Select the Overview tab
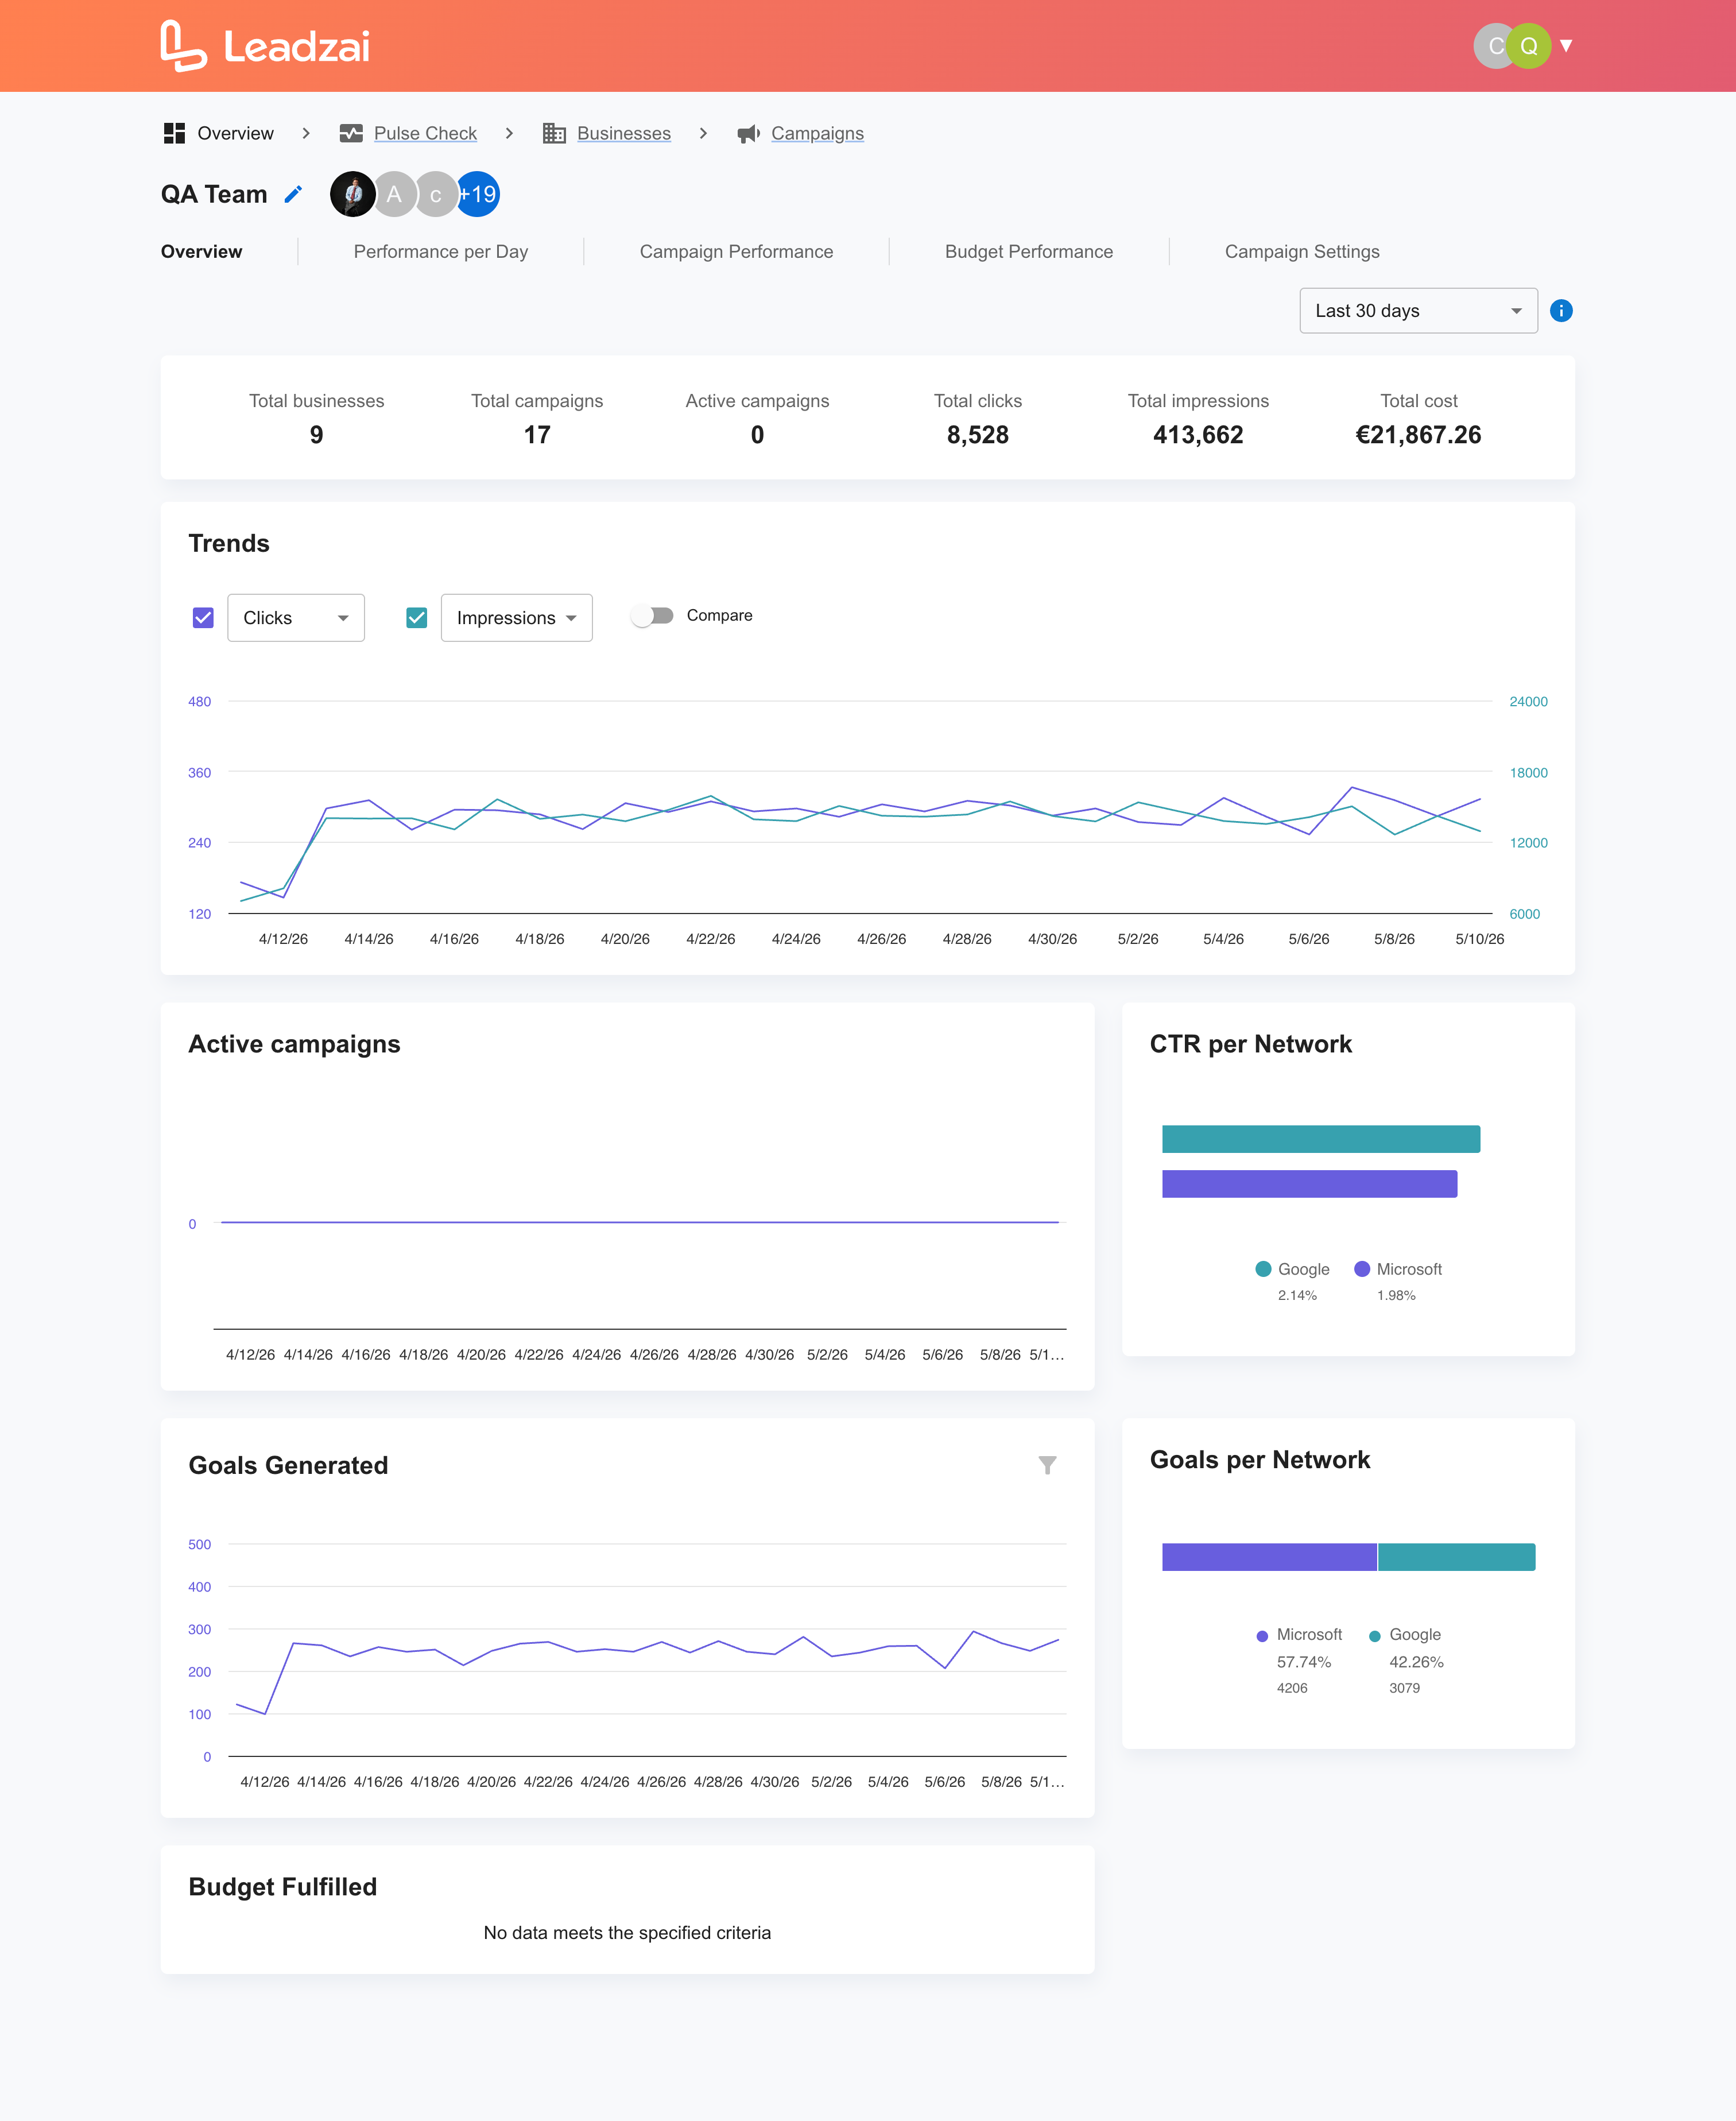 pos(201,252)
